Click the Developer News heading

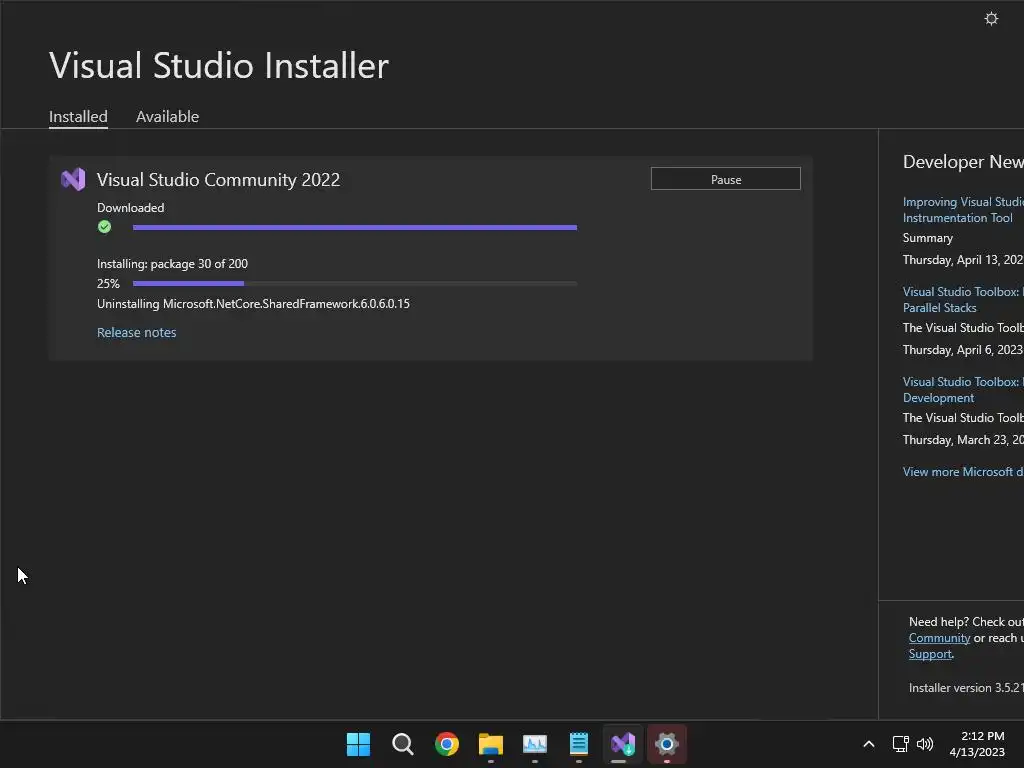963,162
